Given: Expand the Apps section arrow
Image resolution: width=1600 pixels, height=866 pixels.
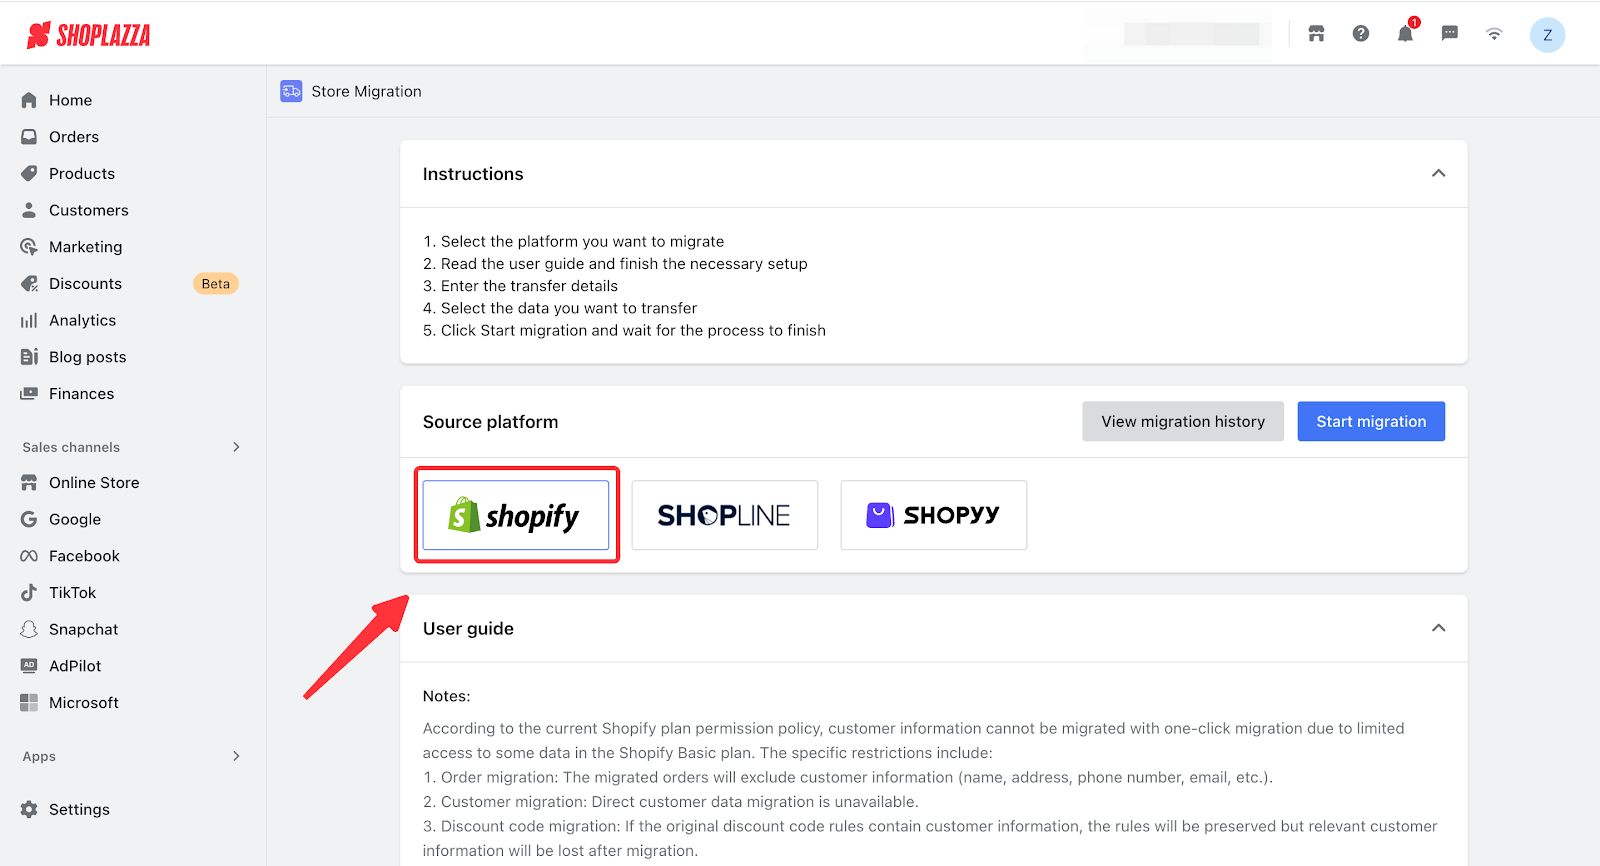Looking at the screenshot, I should [236, 756].
